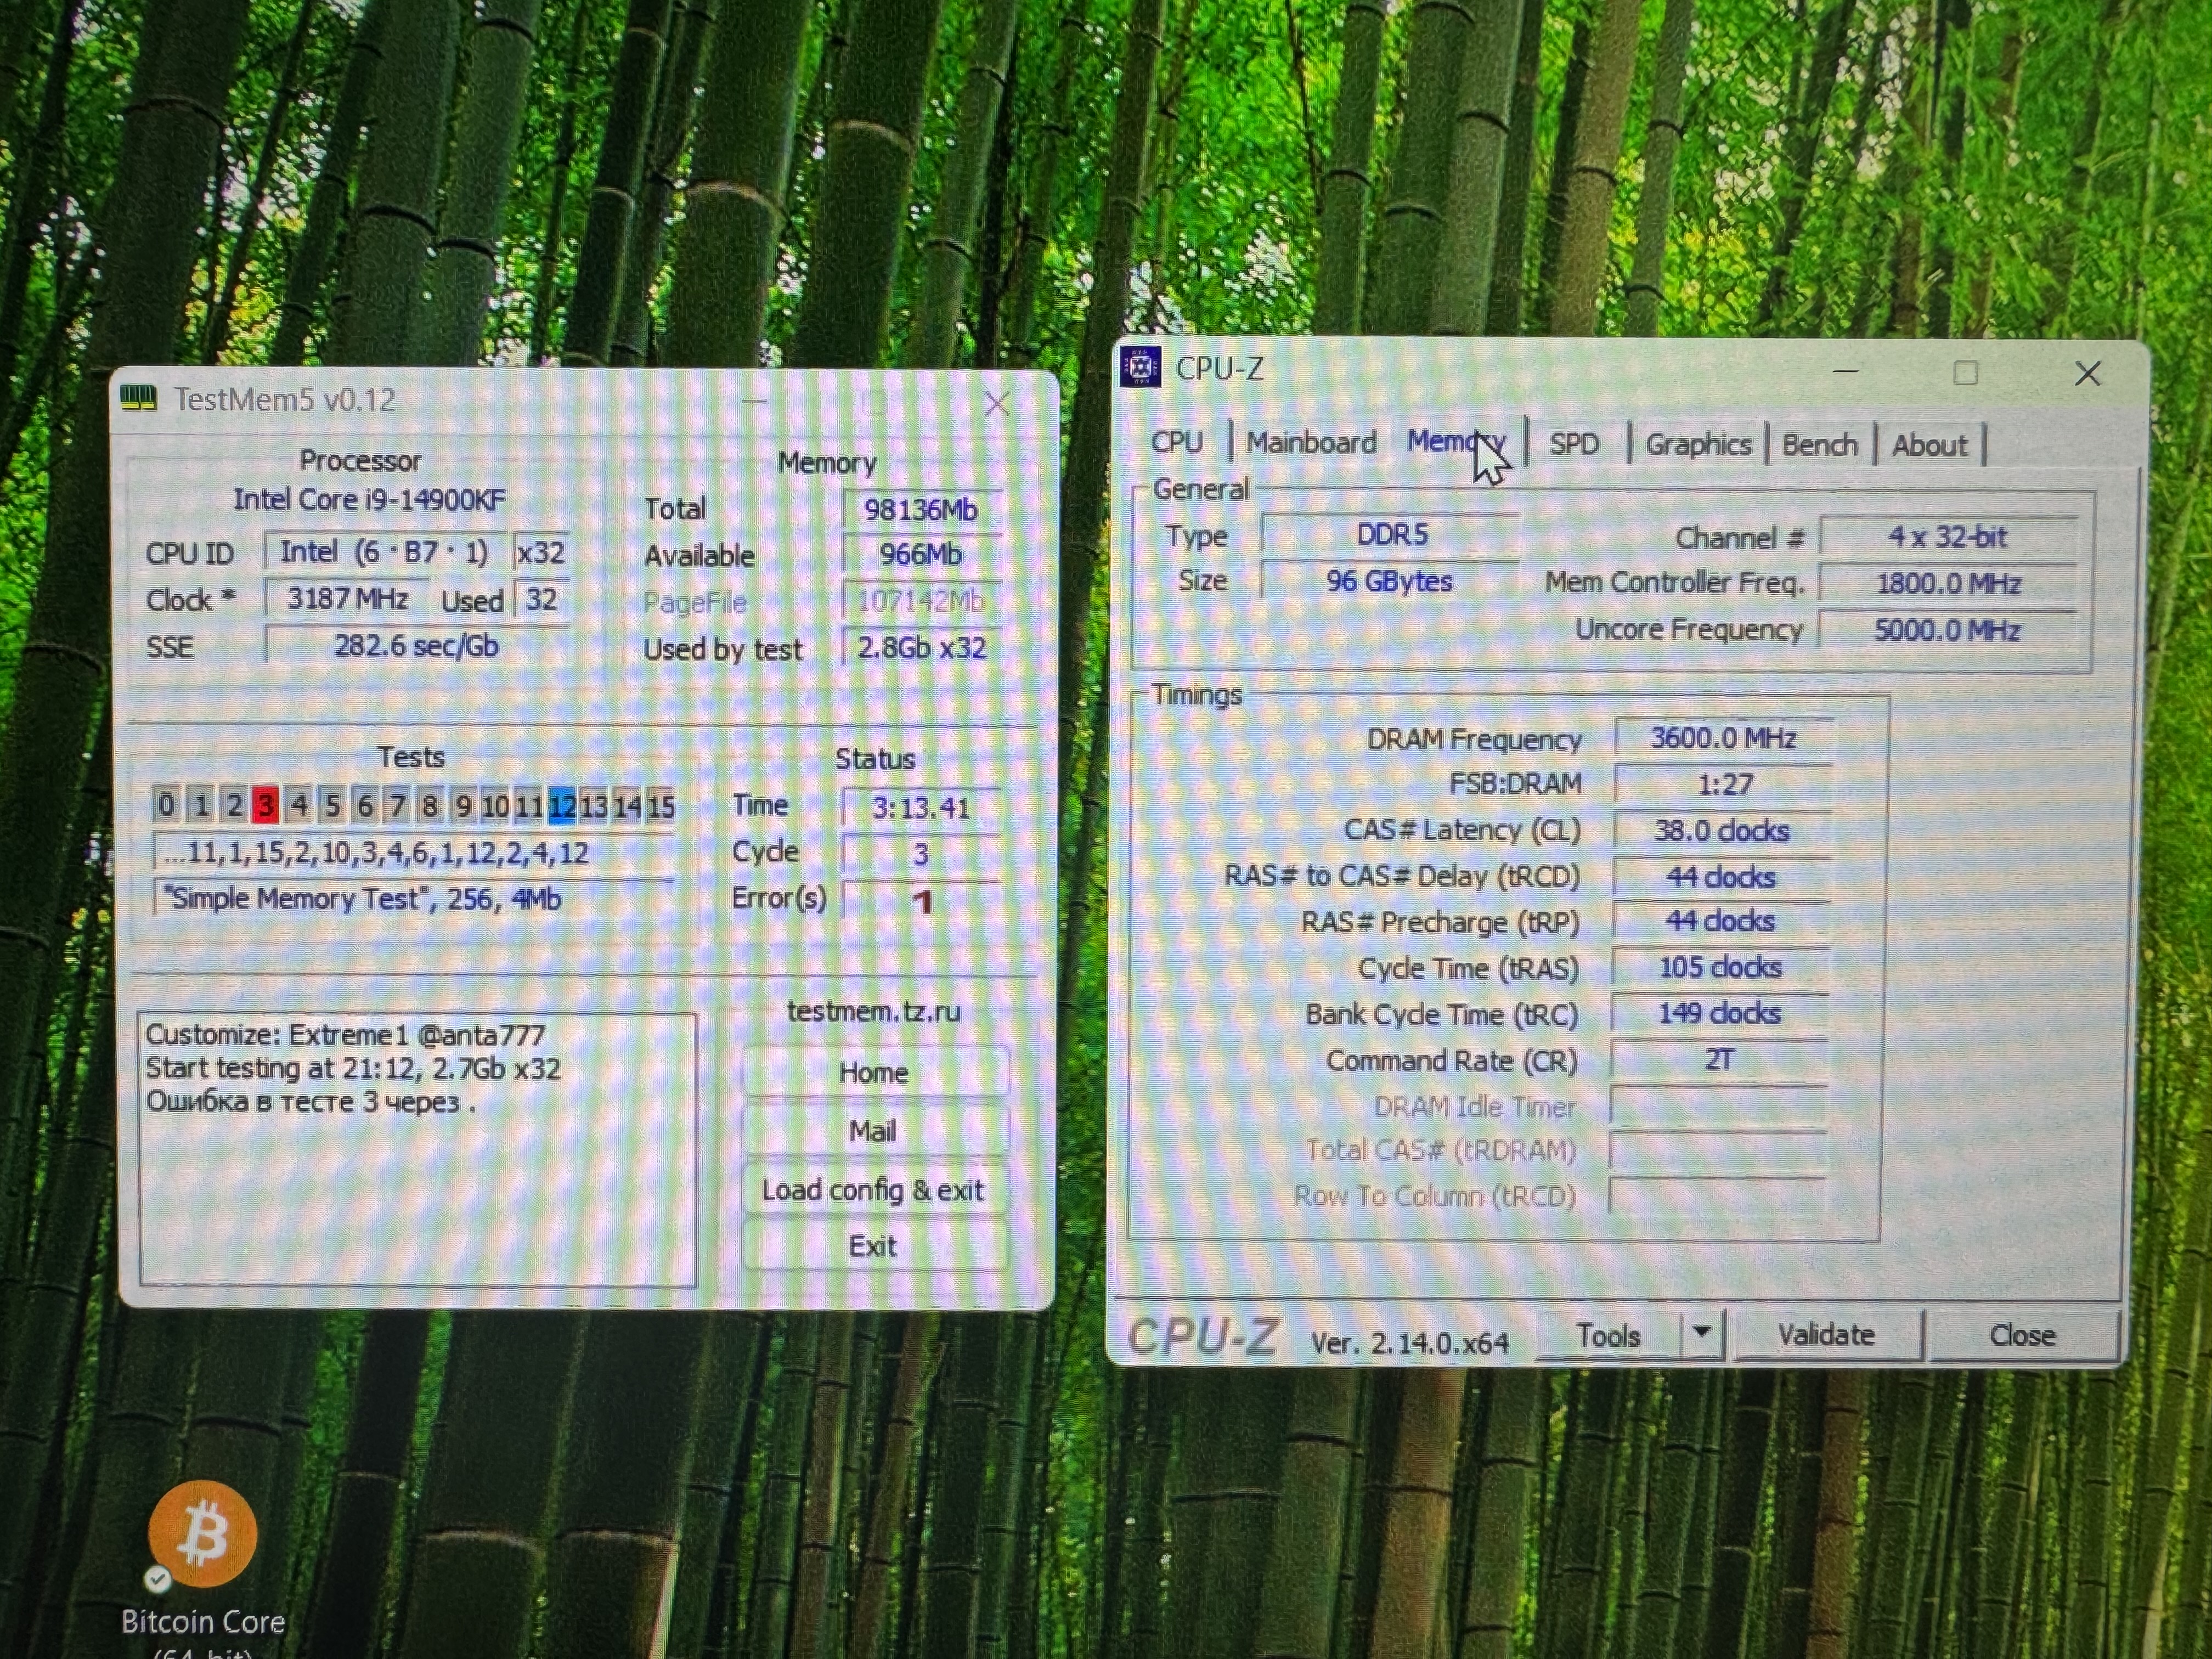
Task: Switch to the SPD tab
Action: coord(1574,444)
